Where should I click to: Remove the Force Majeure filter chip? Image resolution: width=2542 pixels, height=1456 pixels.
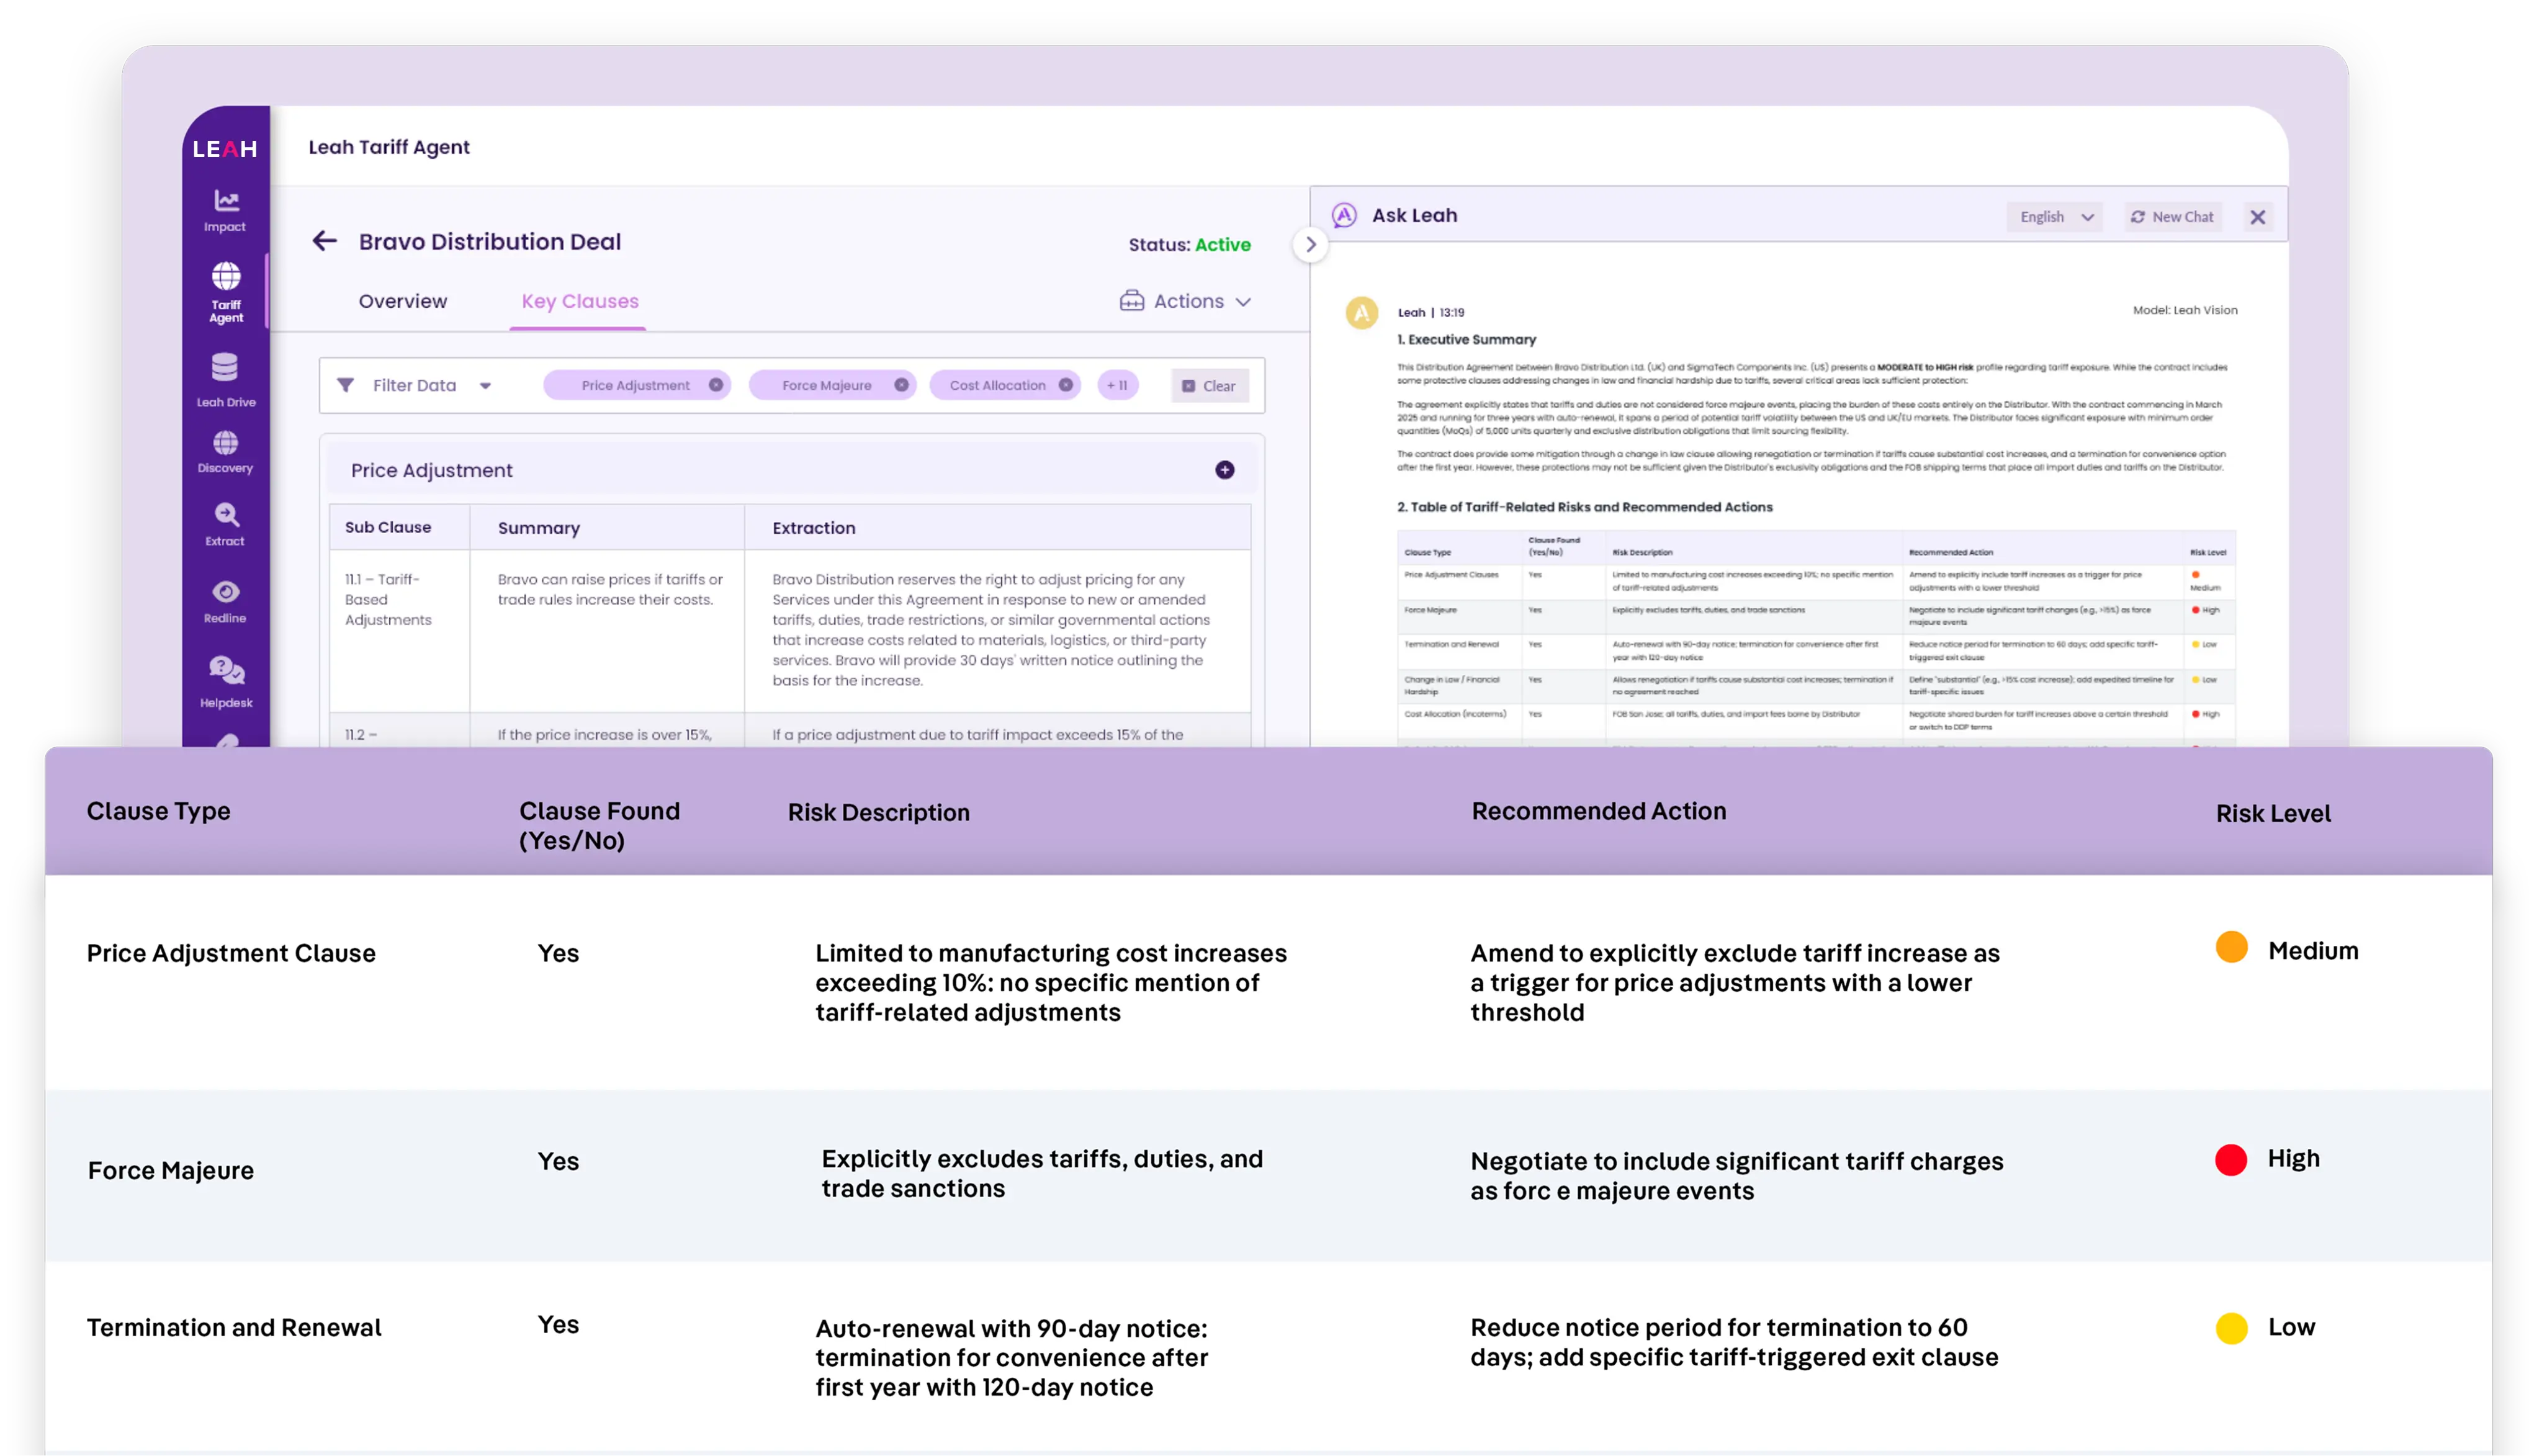click(x=901, y=385)
